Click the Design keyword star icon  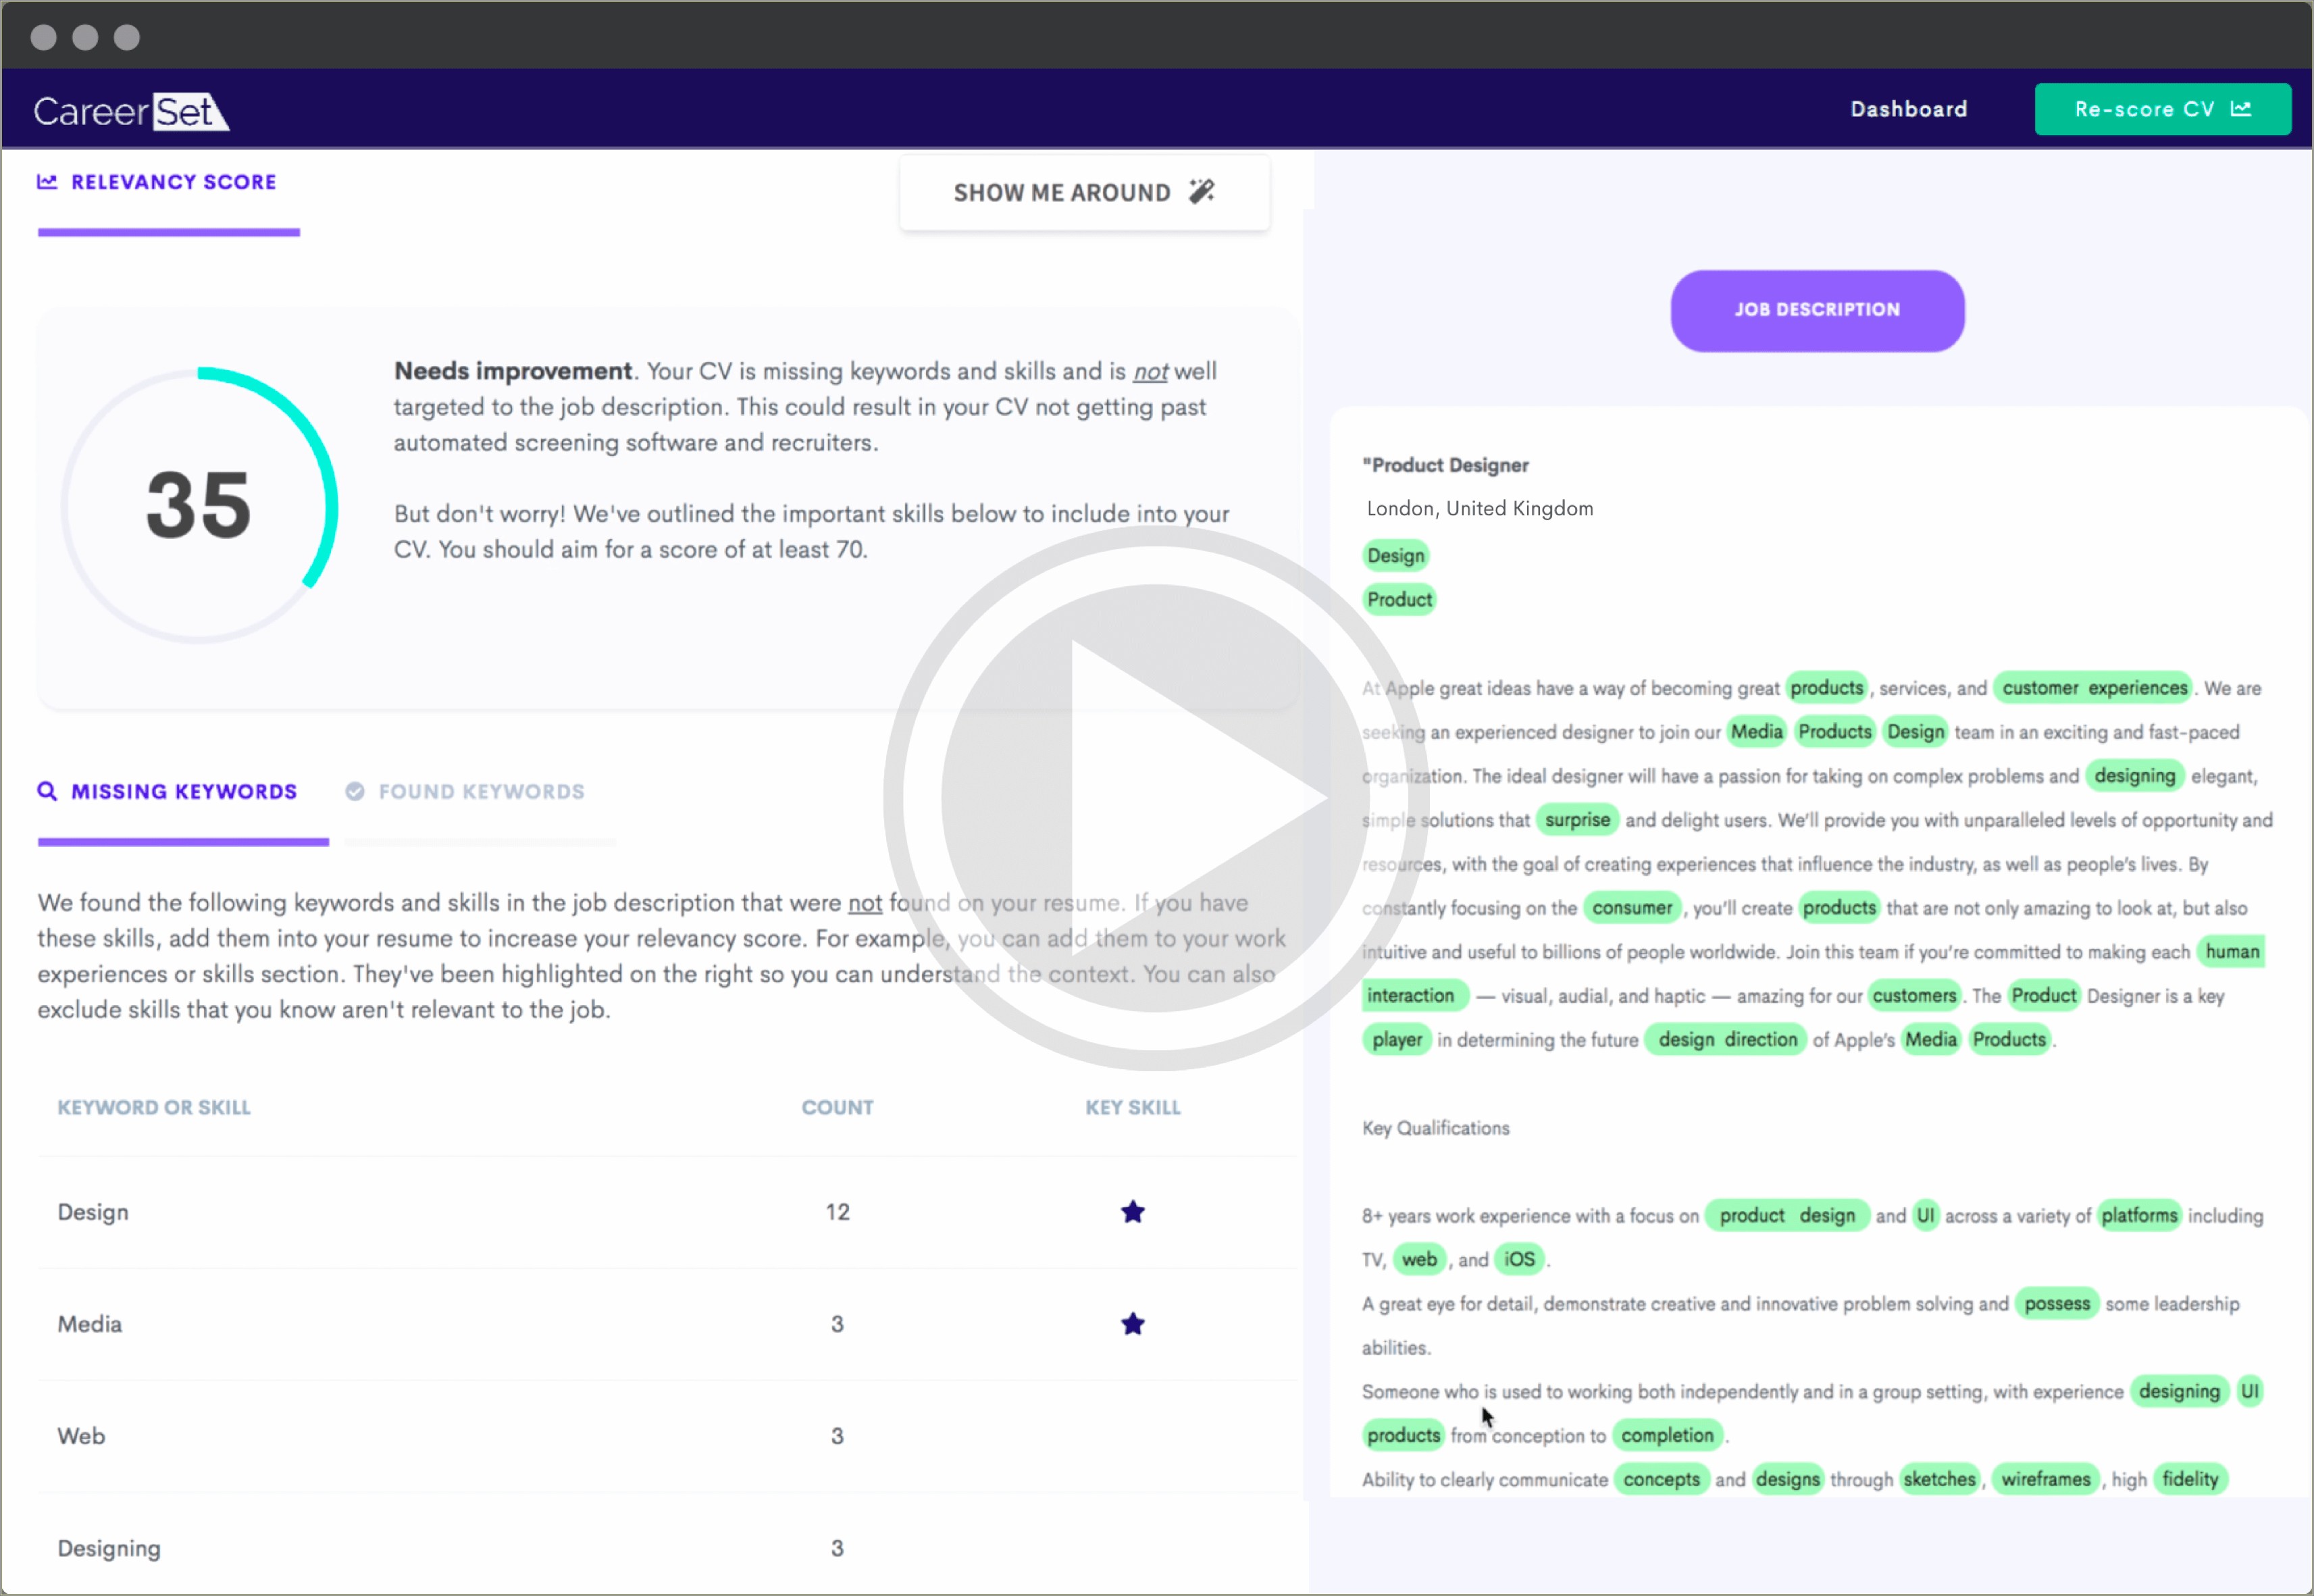click(x=1133, y=1211)
